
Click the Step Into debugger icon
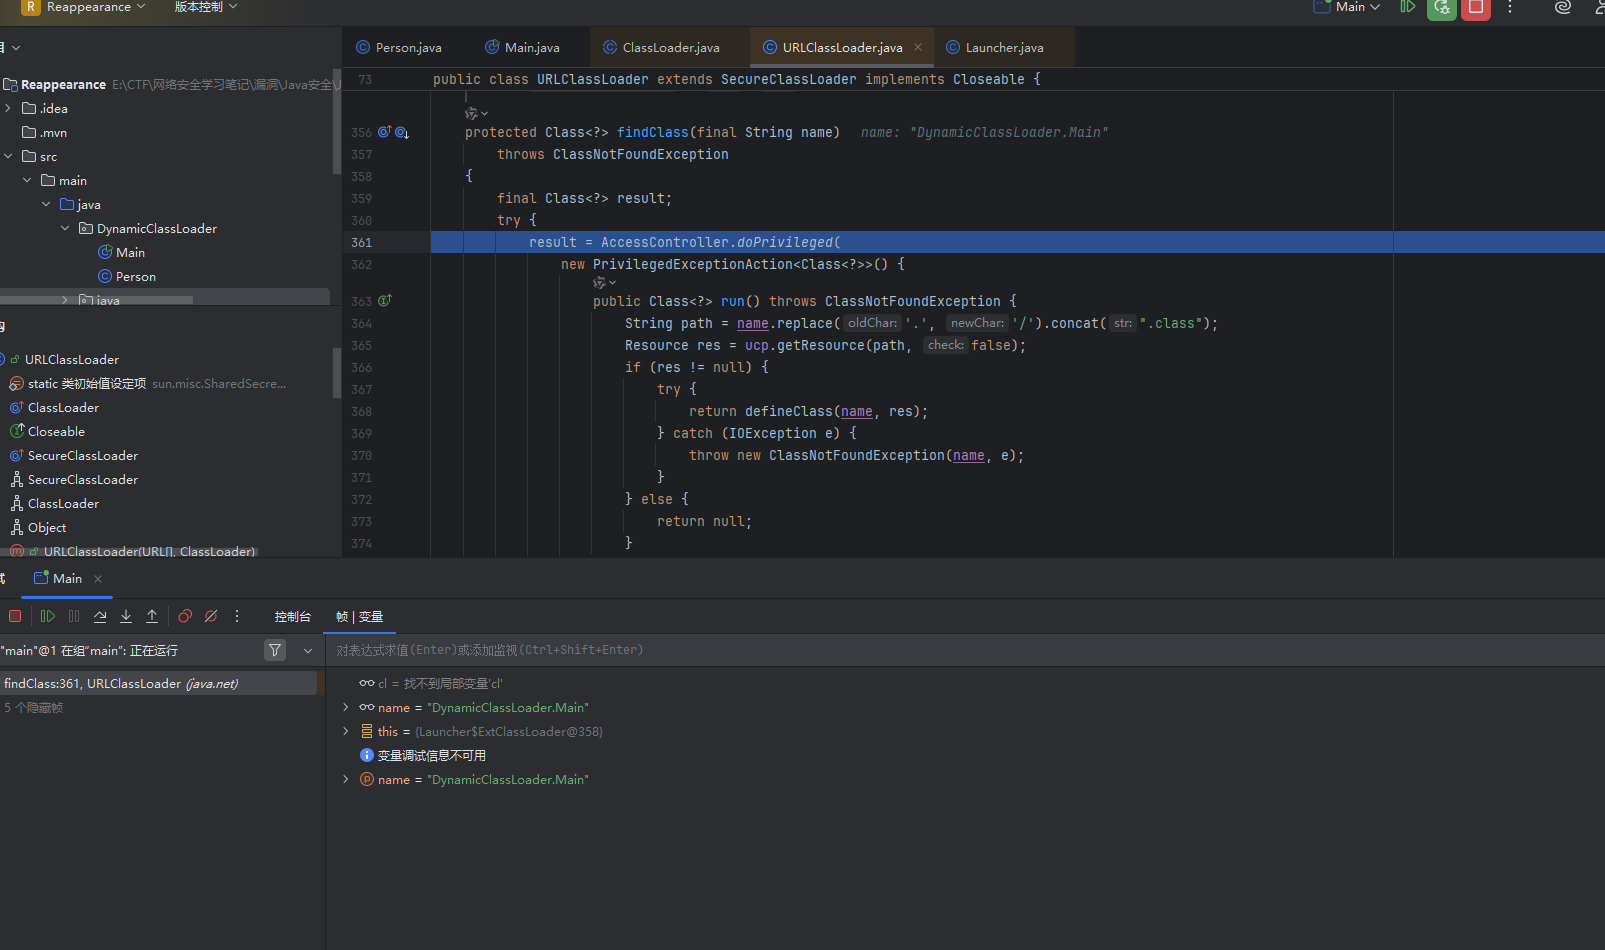(x=126, y=617)
